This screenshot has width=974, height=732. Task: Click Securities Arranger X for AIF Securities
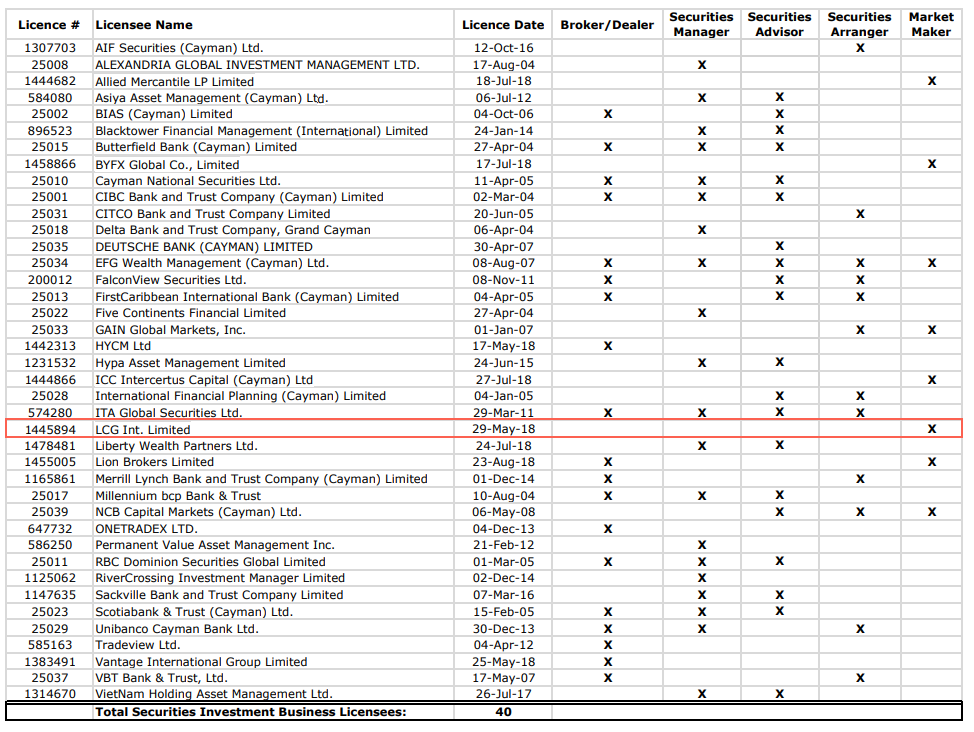coord(860,48)
